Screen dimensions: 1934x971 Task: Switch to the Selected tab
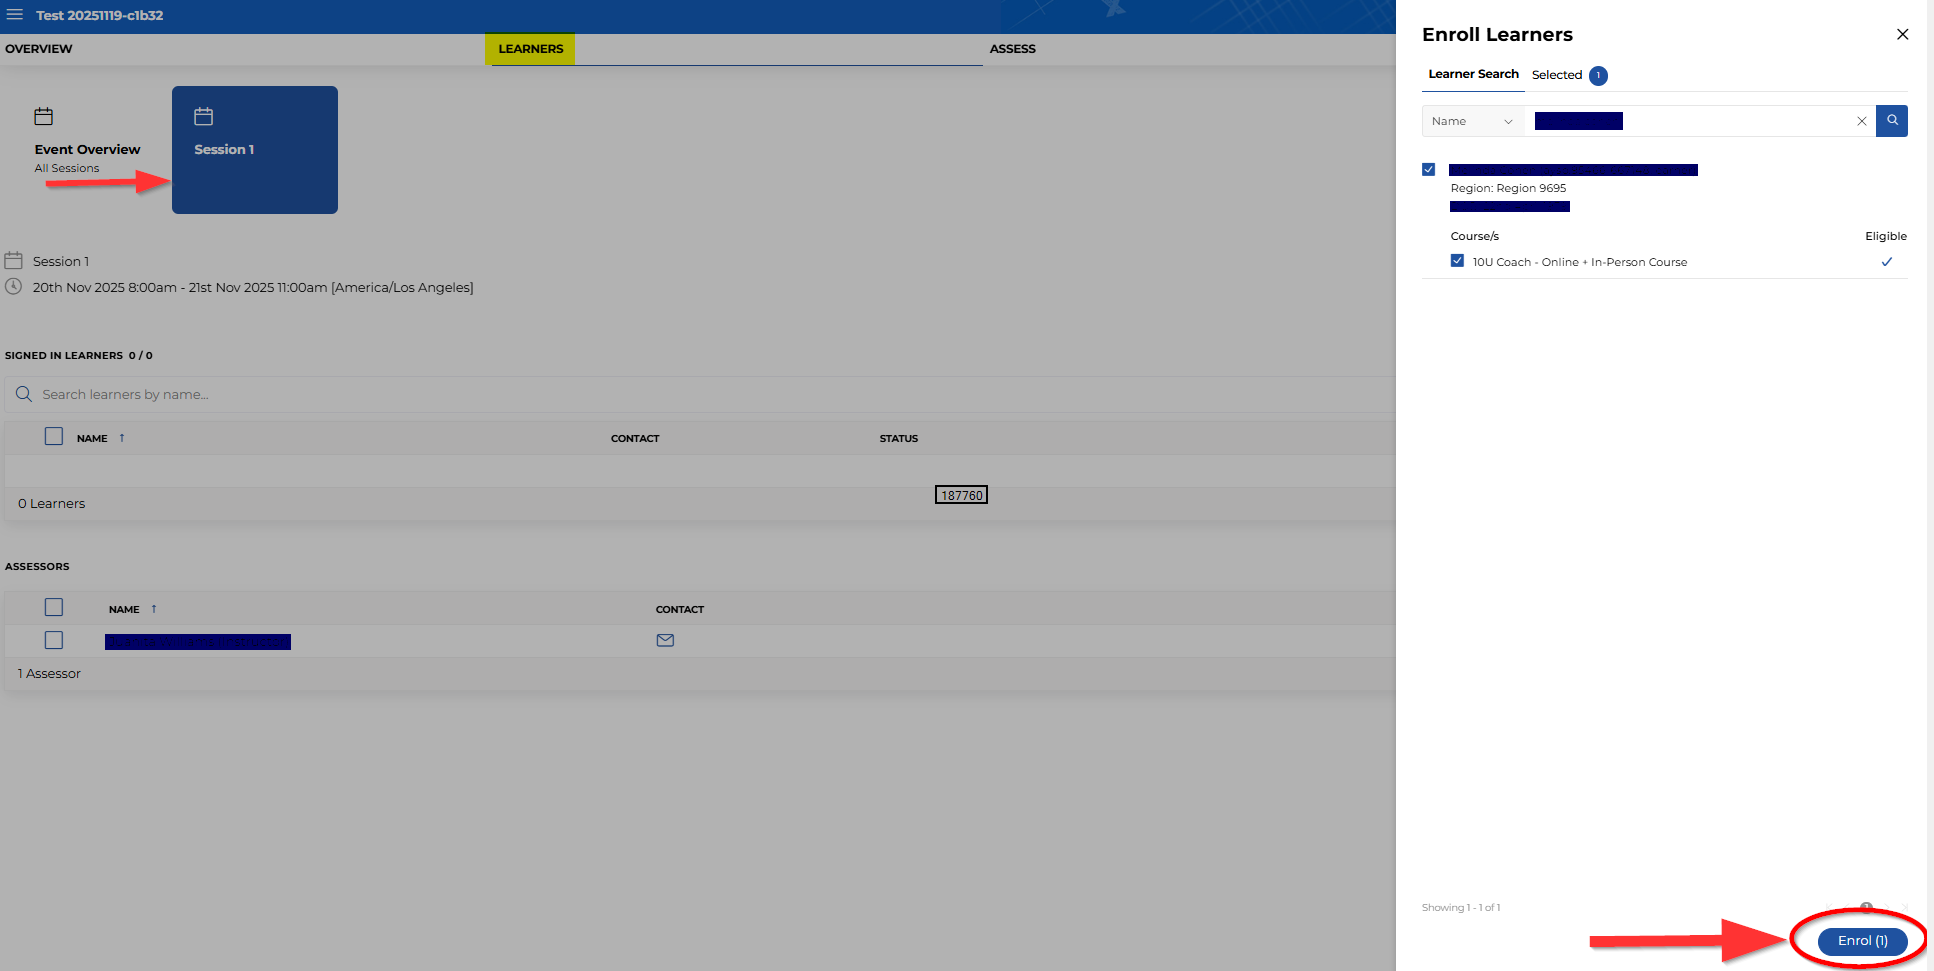point(1557,75)
